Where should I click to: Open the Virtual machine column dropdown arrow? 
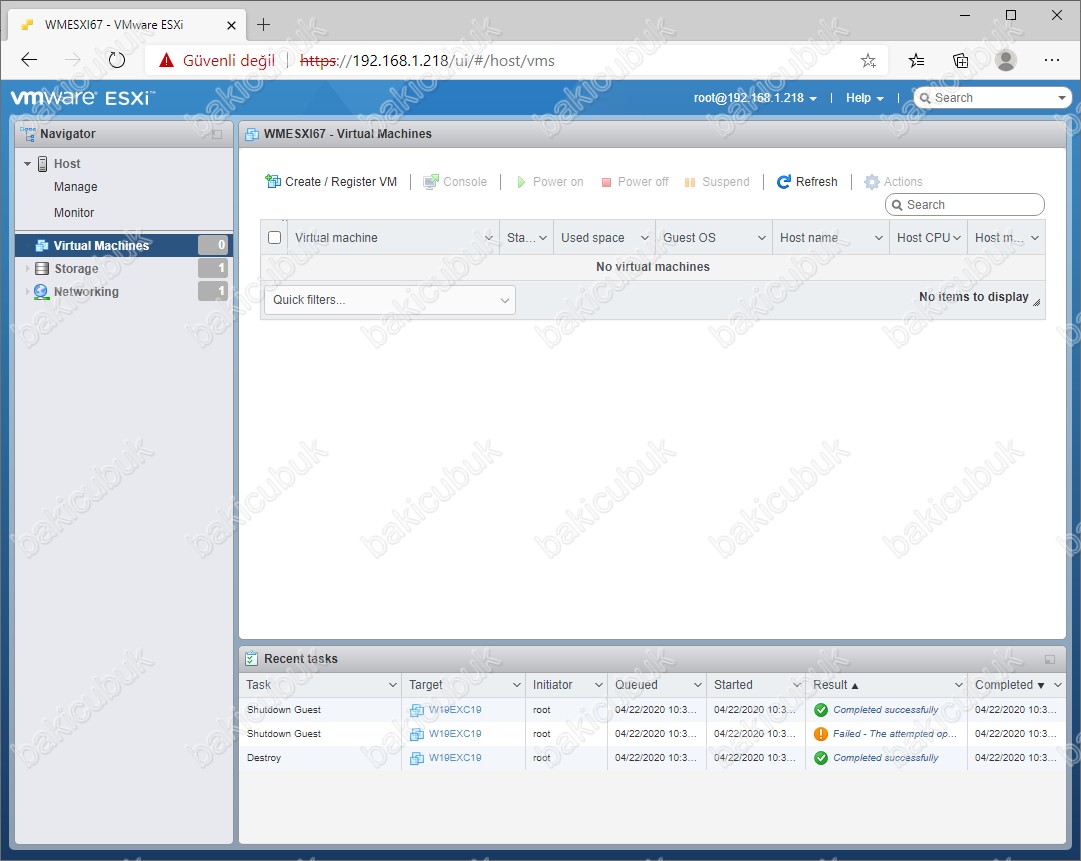(489, 238)
